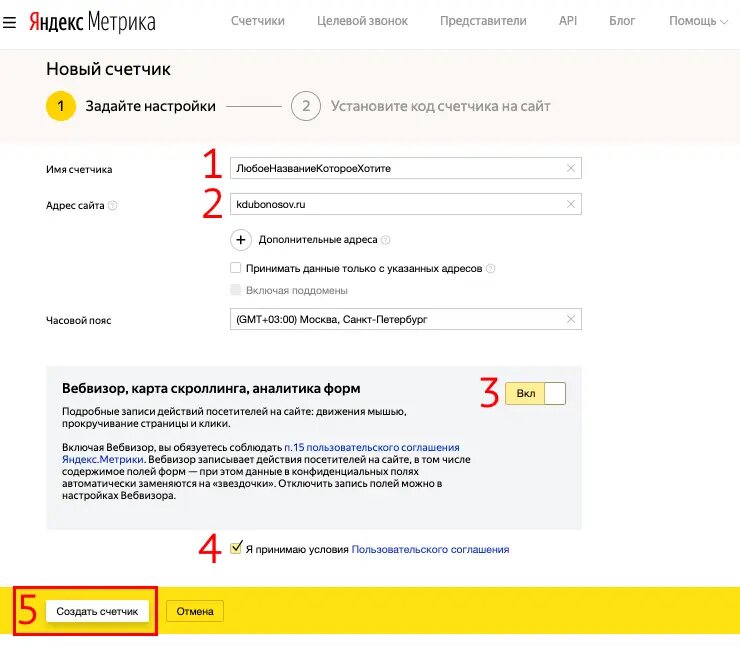Click the Отмена button
This screenshot has width=740, height=646.
(x=195, y=611)
